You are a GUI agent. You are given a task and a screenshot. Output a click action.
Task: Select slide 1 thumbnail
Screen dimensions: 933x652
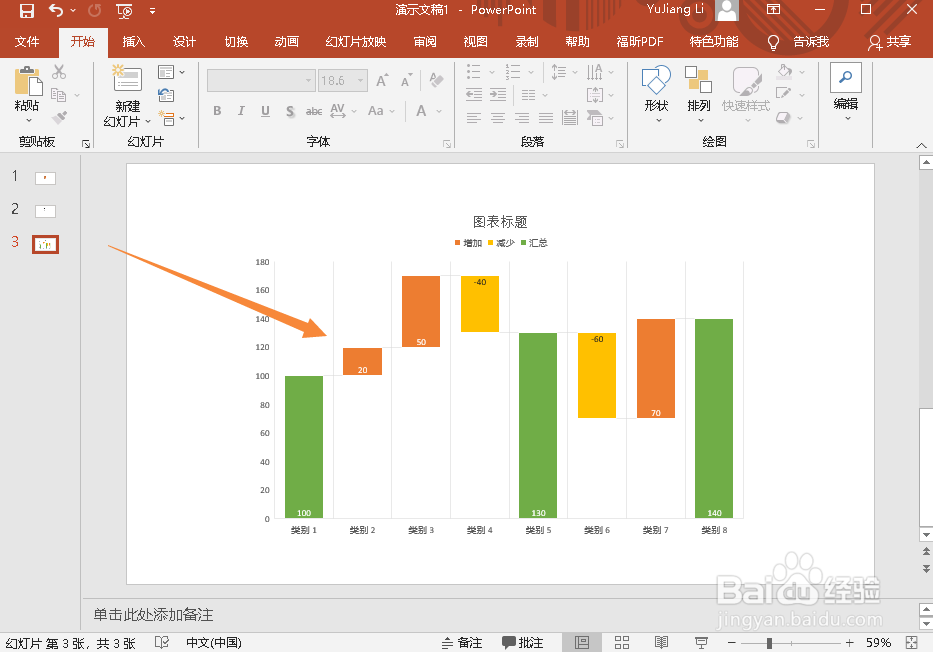(x=45, y=178)
